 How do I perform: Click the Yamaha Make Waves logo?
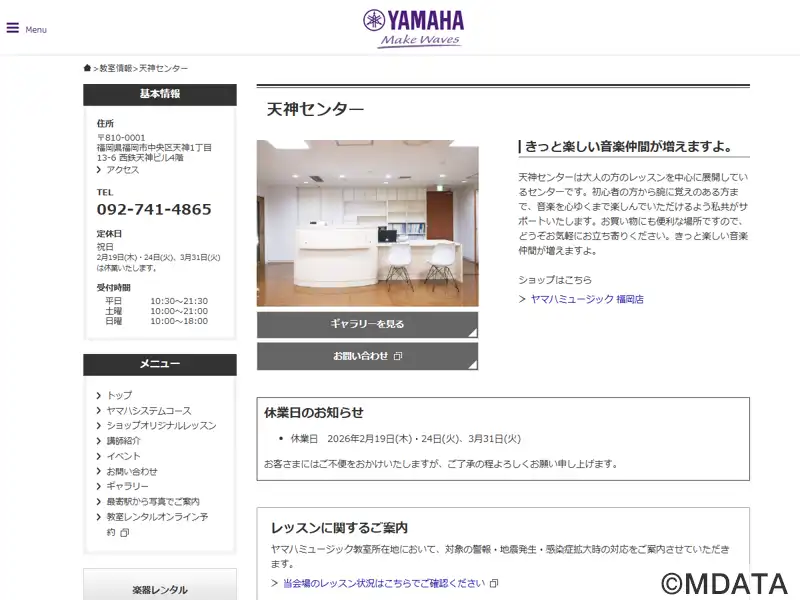tap(414, 29)
